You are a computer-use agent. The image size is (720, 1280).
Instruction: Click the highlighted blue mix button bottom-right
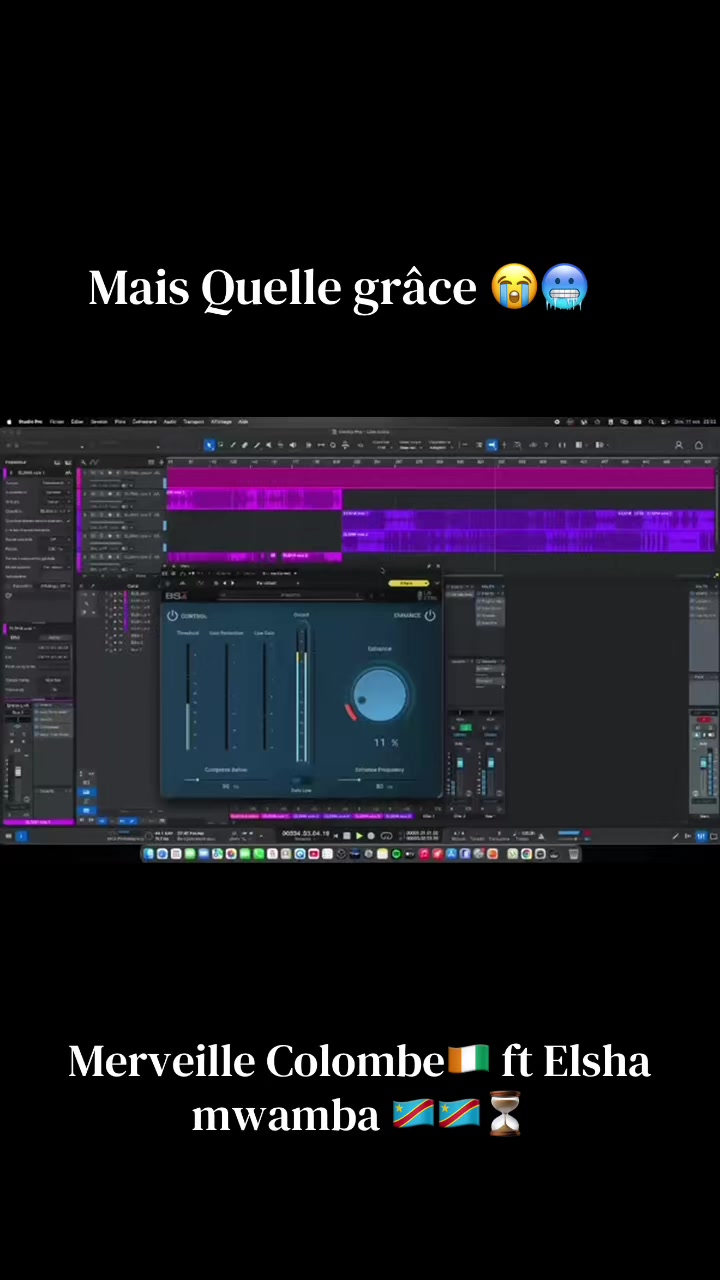click(x=701, y=836)
